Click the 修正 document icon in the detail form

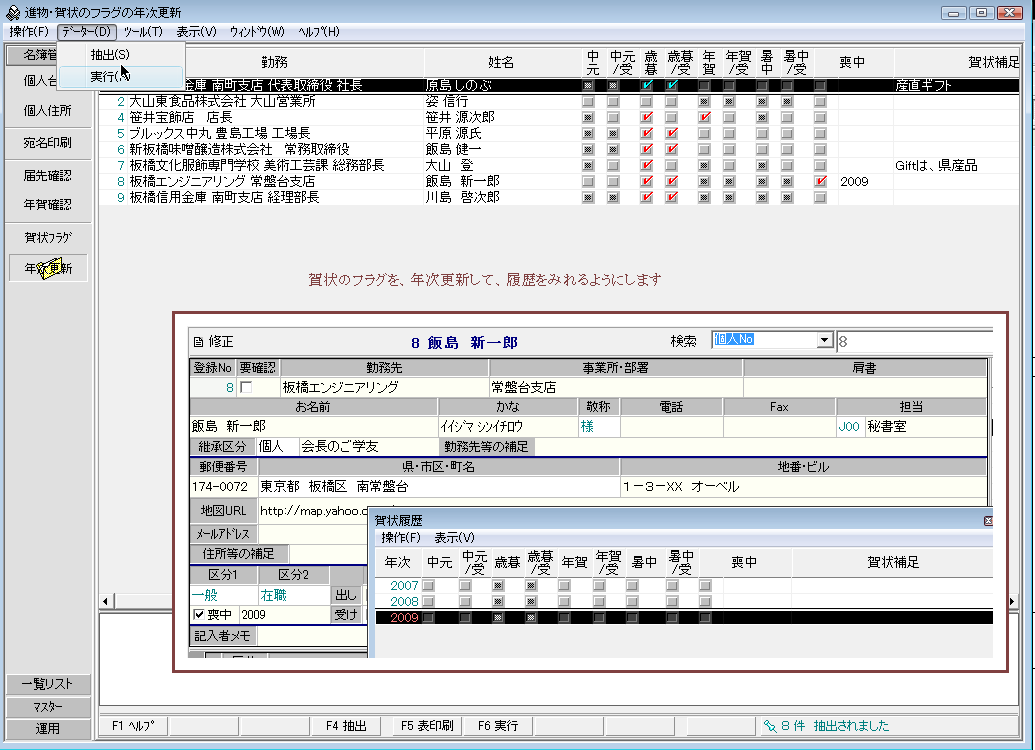(198, 342)
